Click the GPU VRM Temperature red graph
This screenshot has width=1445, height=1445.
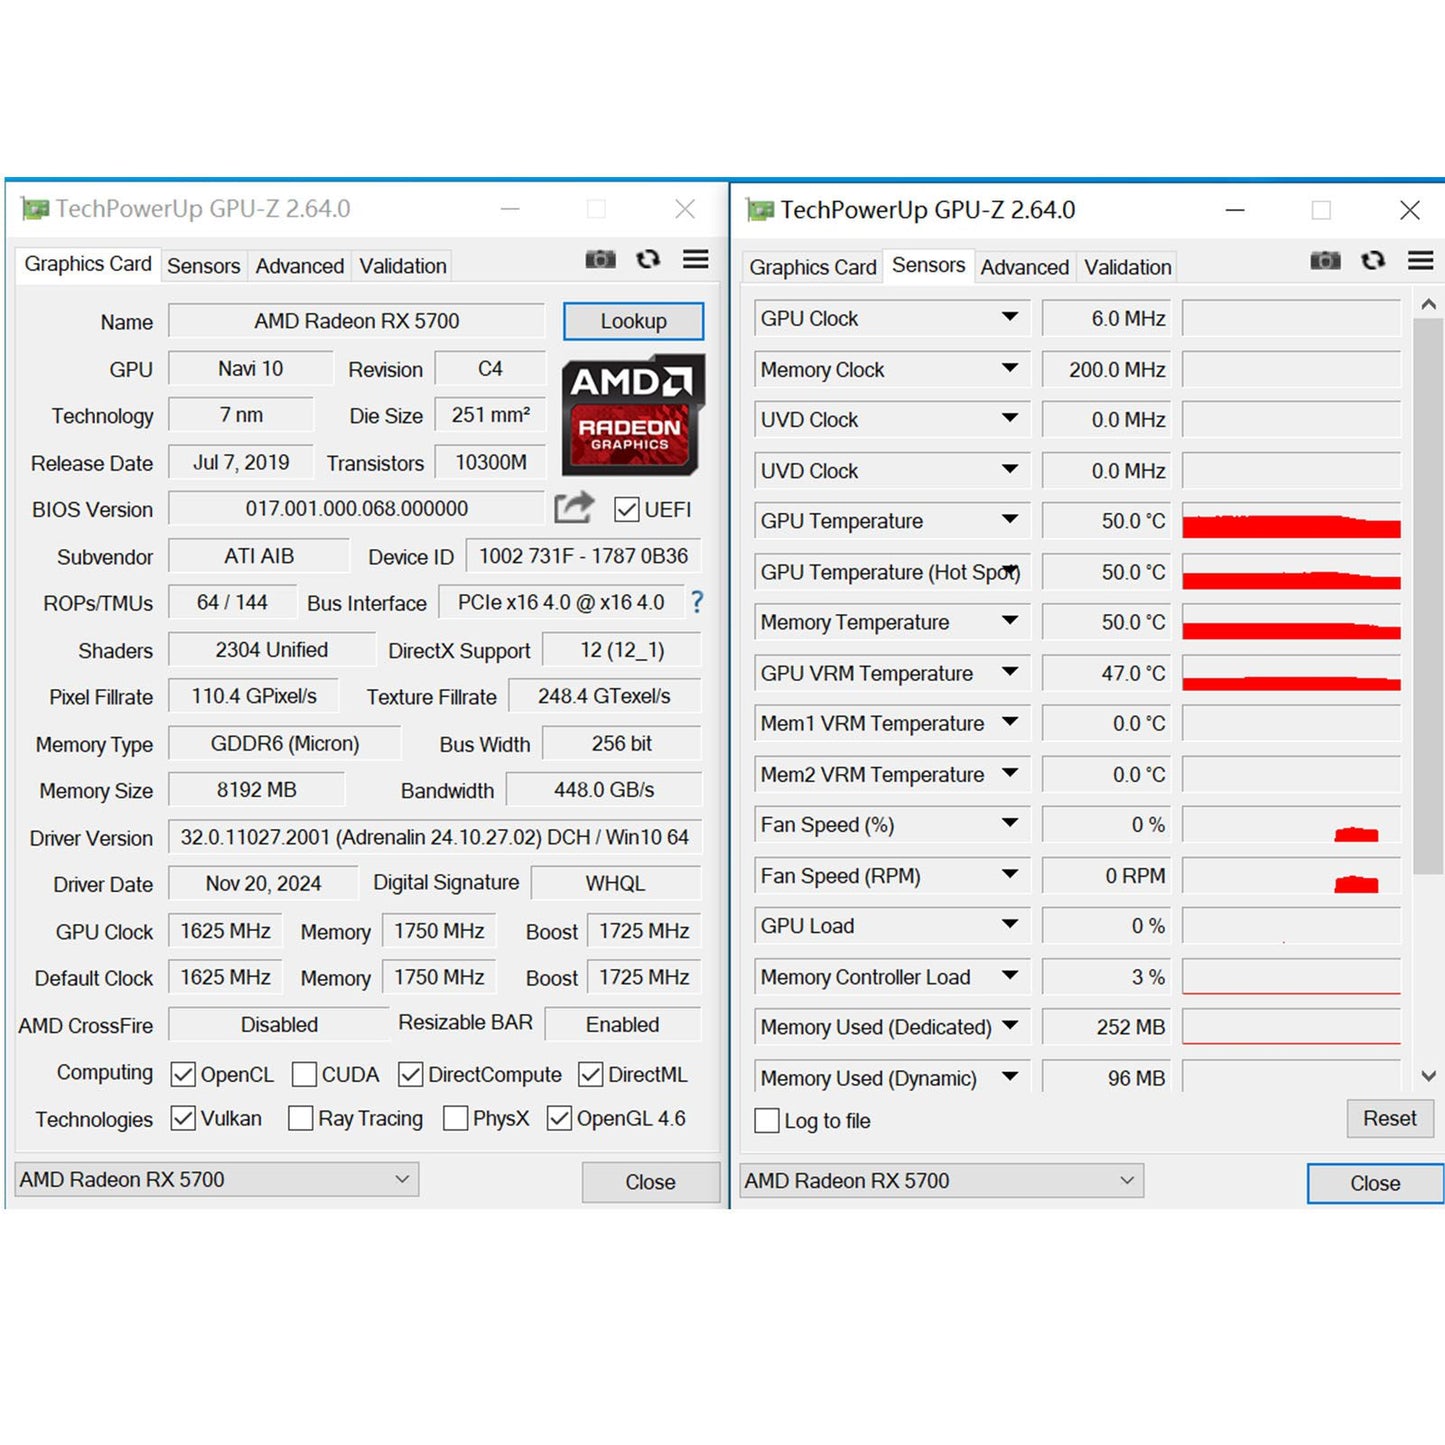[x=1291, y=672]
